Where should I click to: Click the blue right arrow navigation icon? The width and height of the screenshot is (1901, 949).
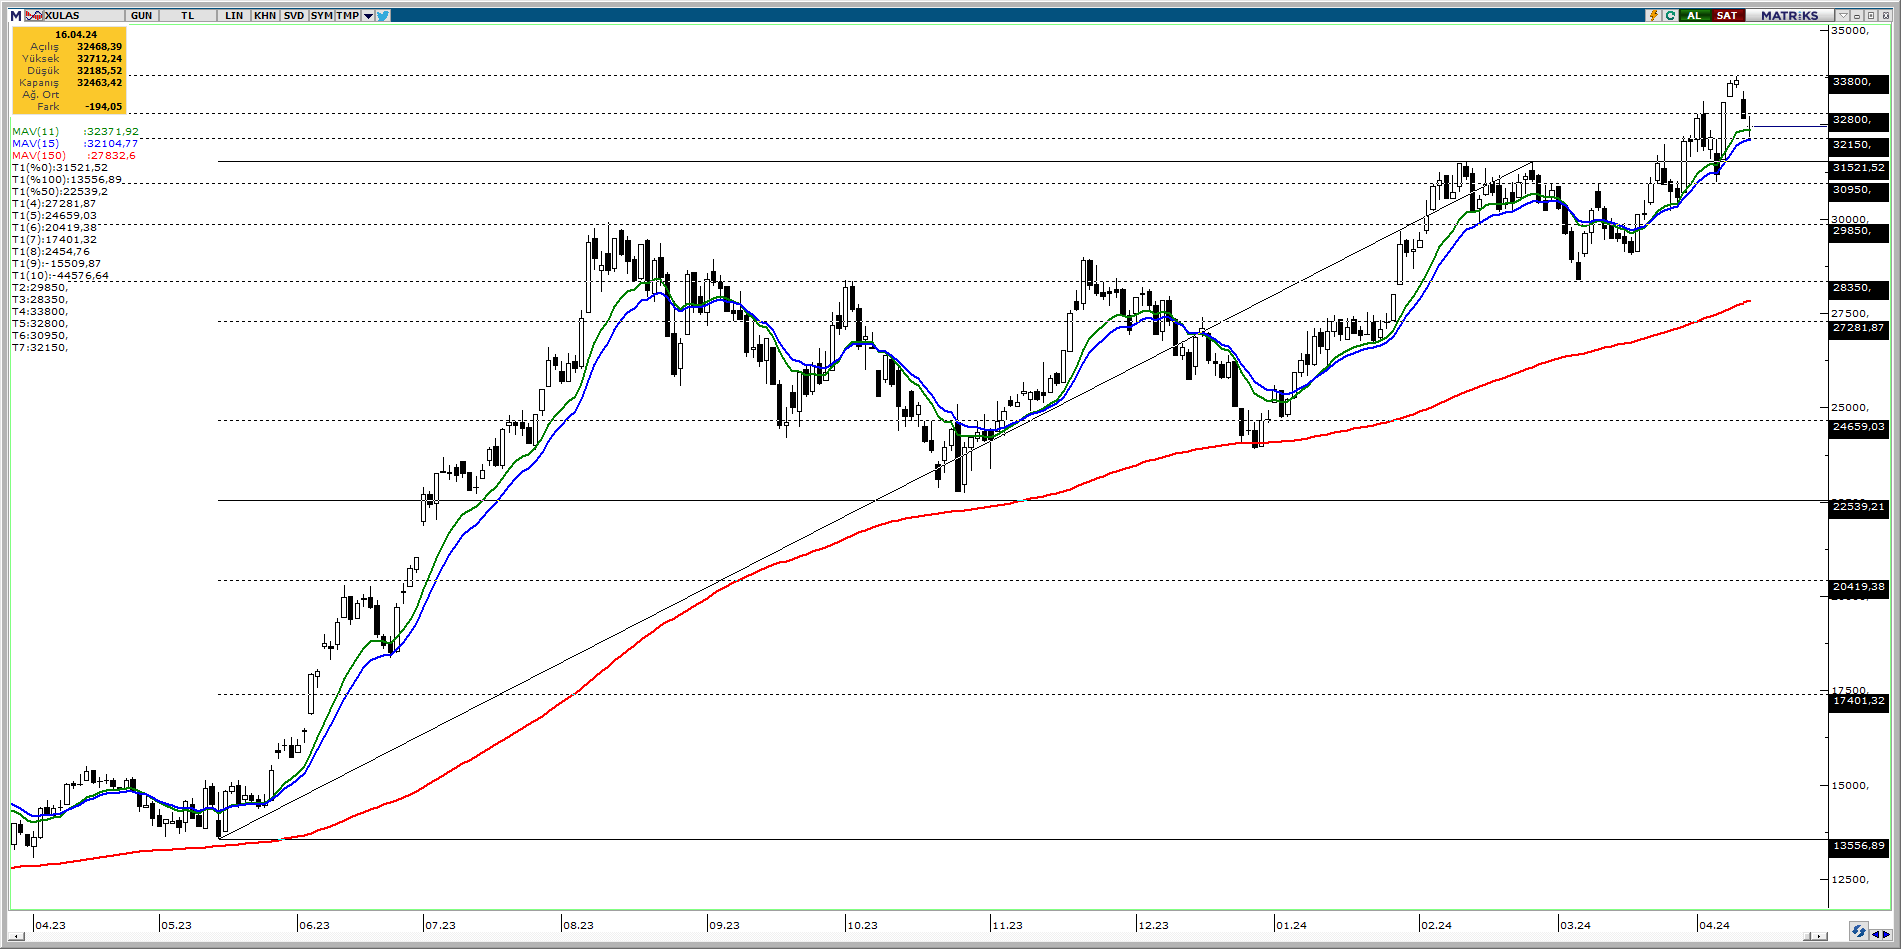click(1886, 935)
